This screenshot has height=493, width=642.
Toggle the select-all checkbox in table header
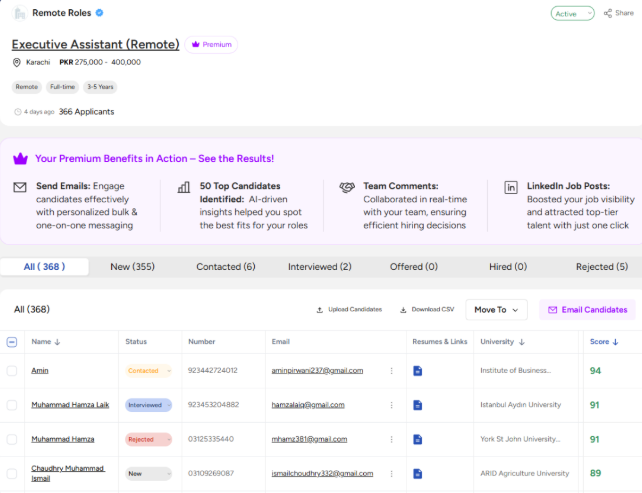click(x=12, y=342)
